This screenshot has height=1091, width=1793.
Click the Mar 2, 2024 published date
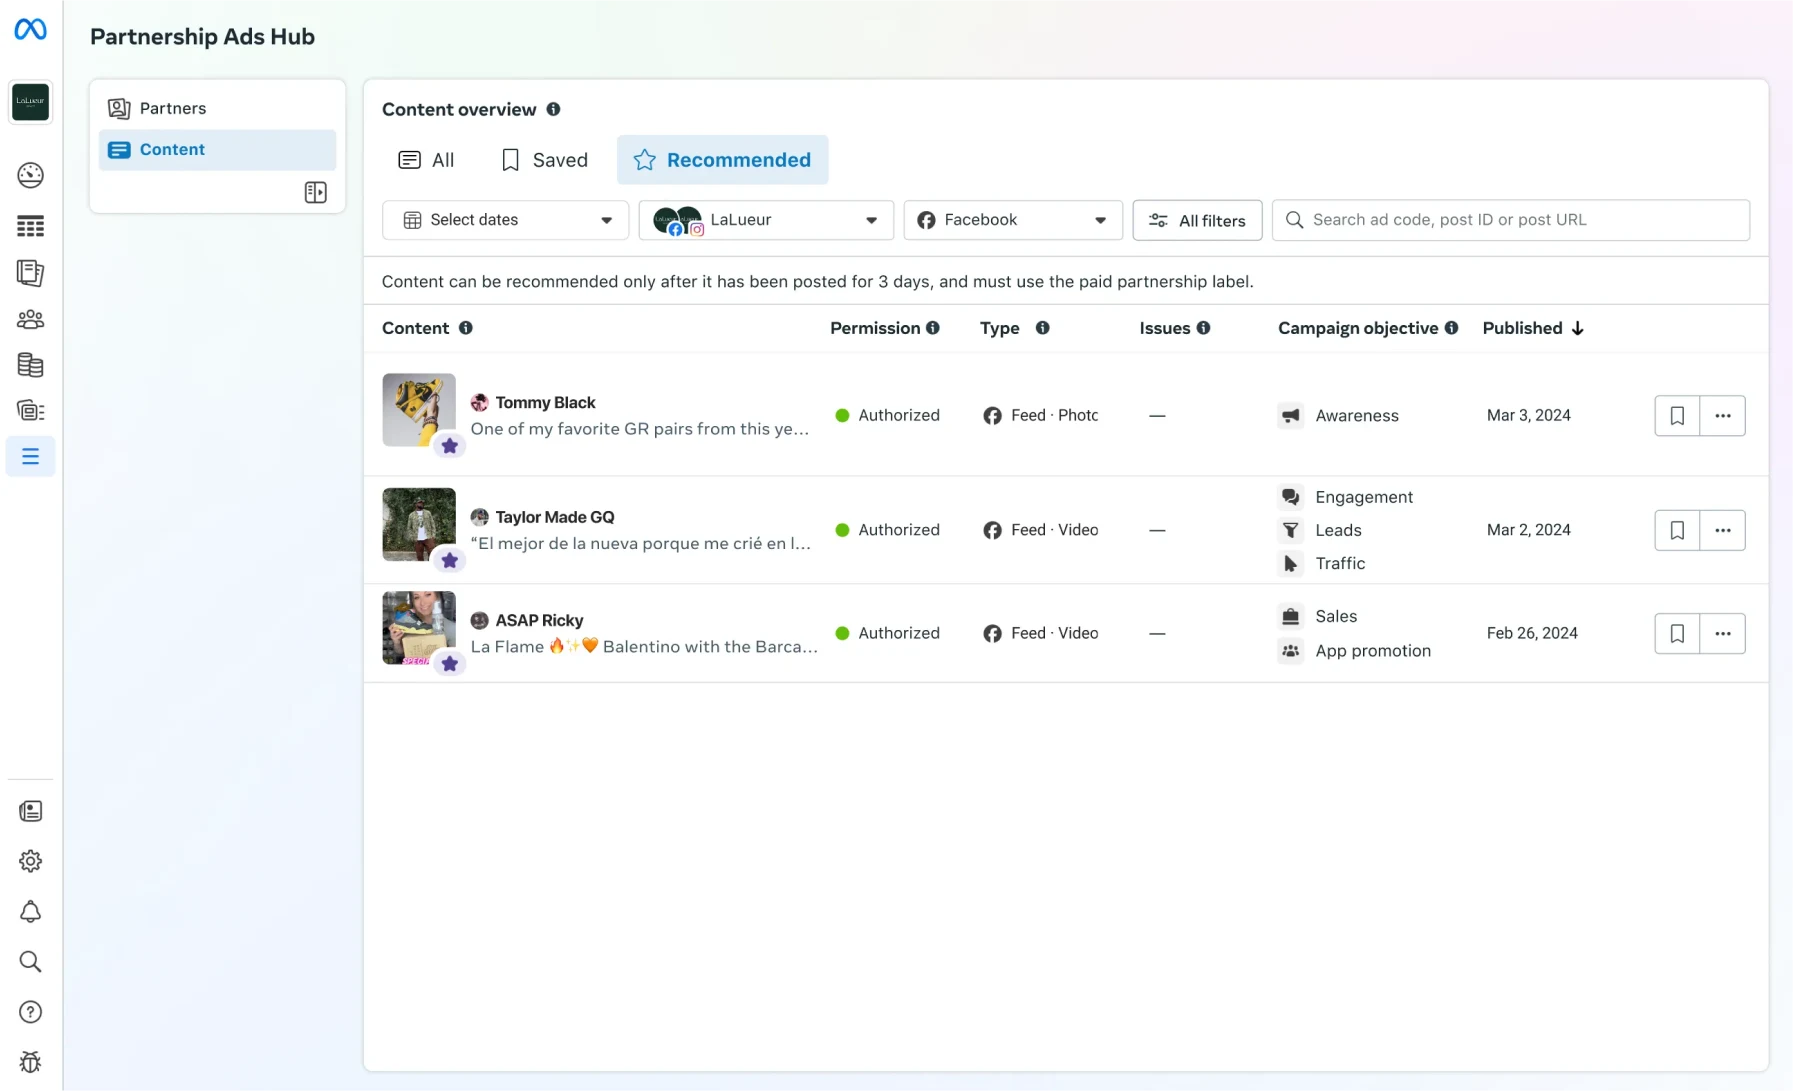1528,530
